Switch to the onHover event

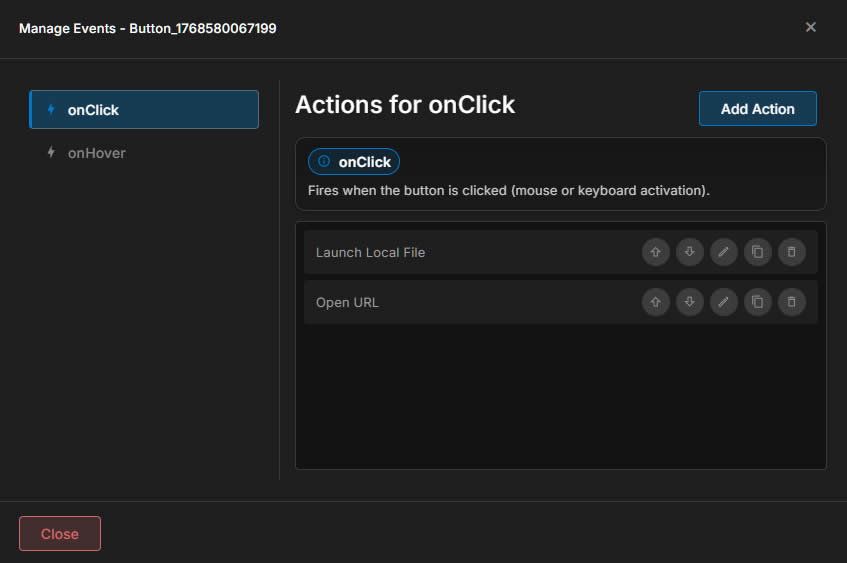pyautogui.click(x=96, y=153)
